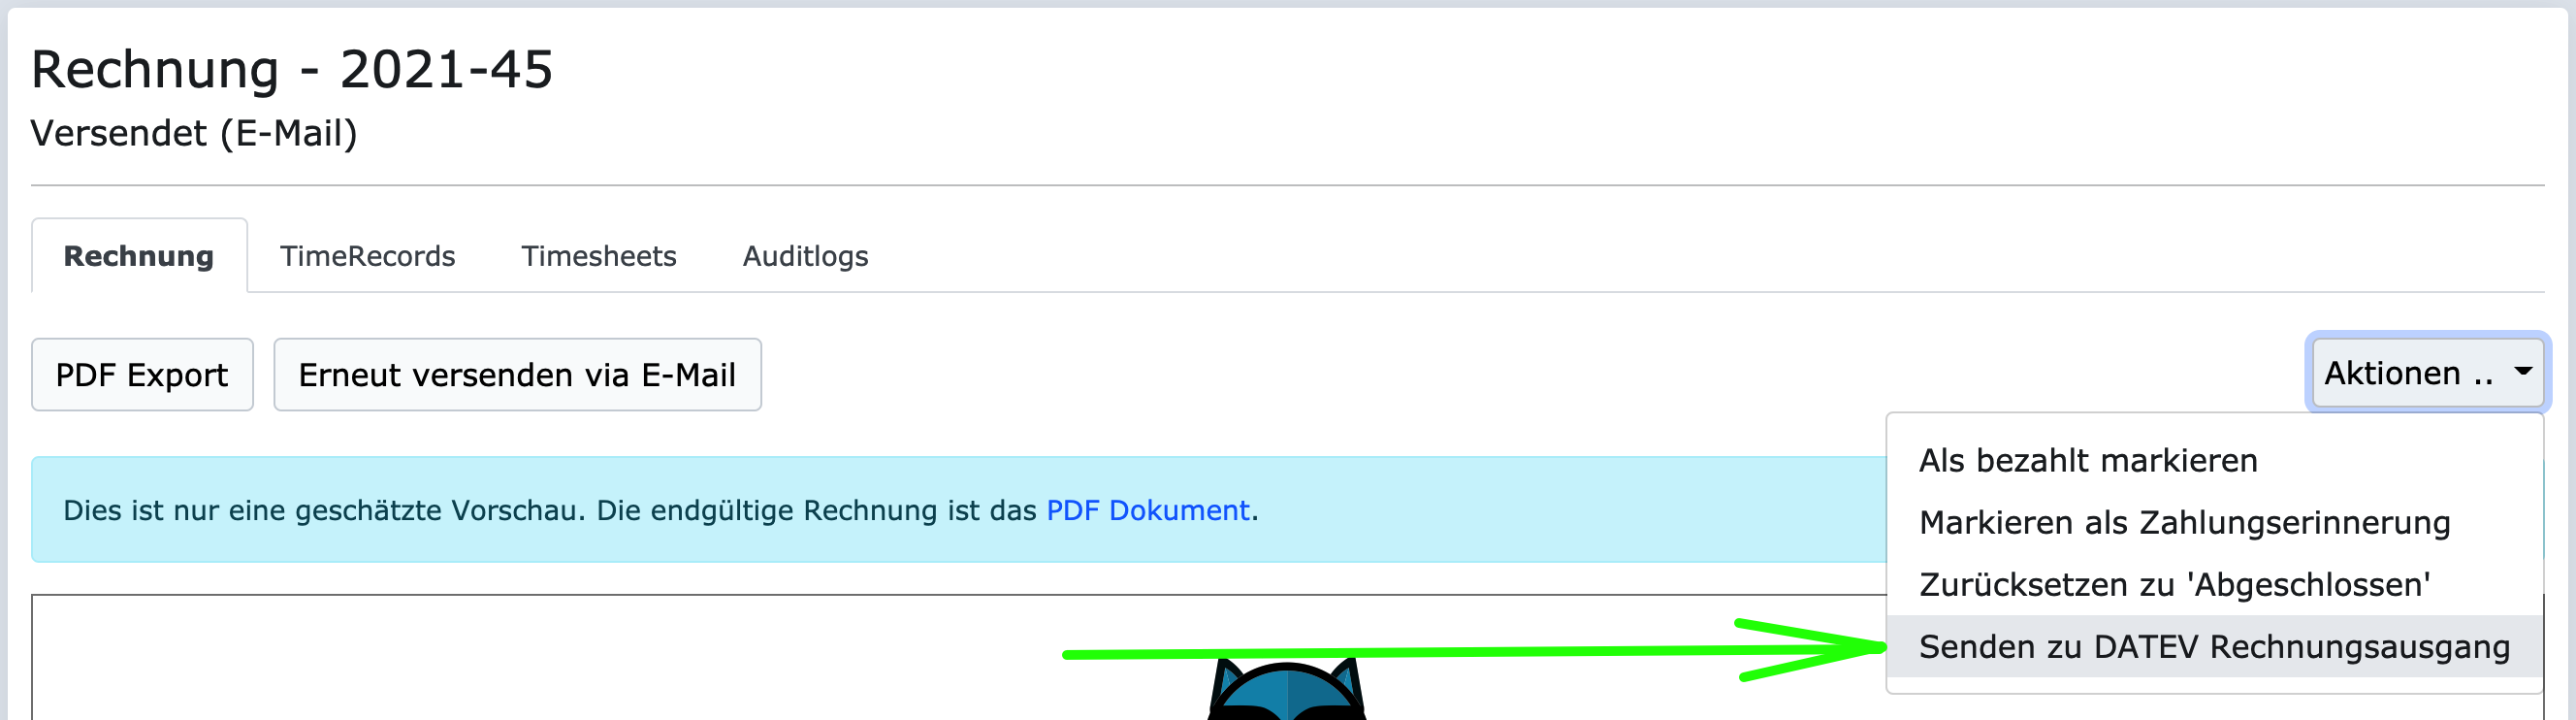Open the 'PDF Dokument' link
2576x720 pixels.
click(1148, 510)
